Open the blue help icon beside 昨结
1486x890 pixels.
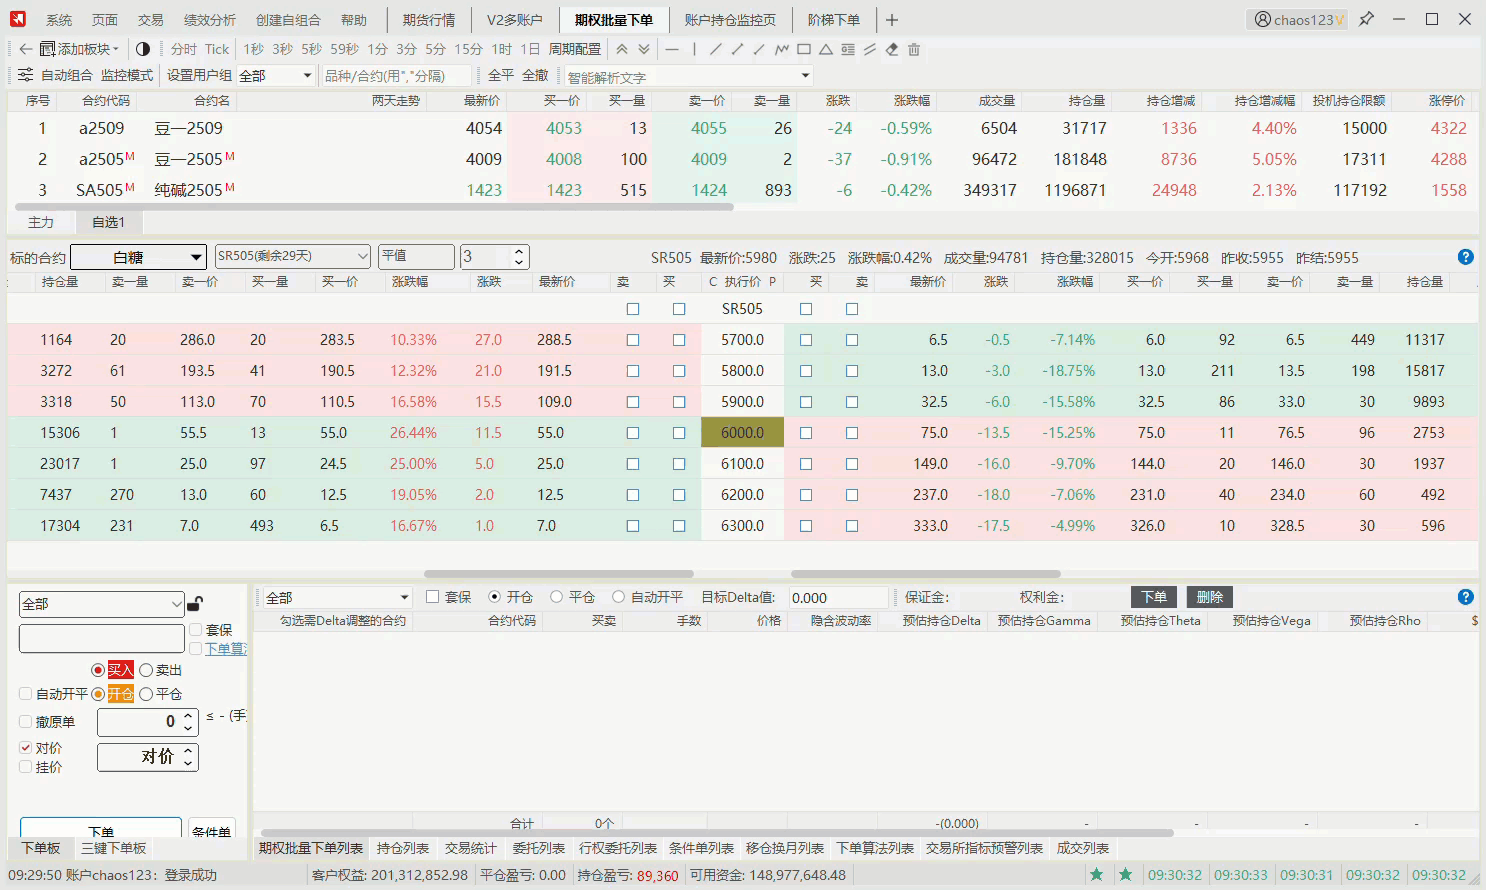(x=1465, y=257)
